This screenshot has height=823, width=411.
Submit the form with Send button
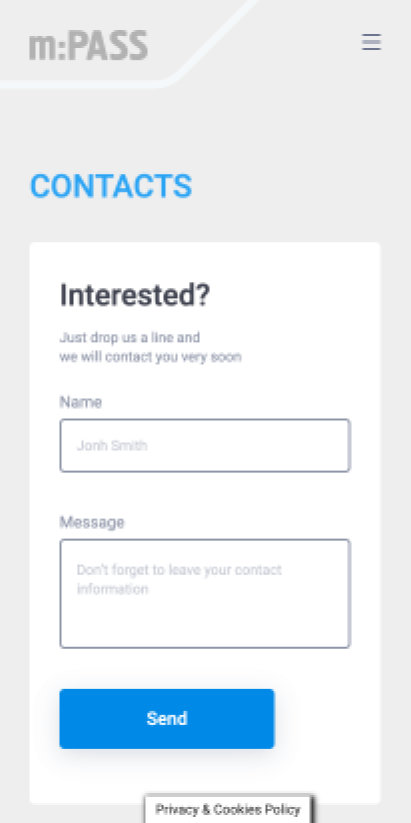pos(167,719)
